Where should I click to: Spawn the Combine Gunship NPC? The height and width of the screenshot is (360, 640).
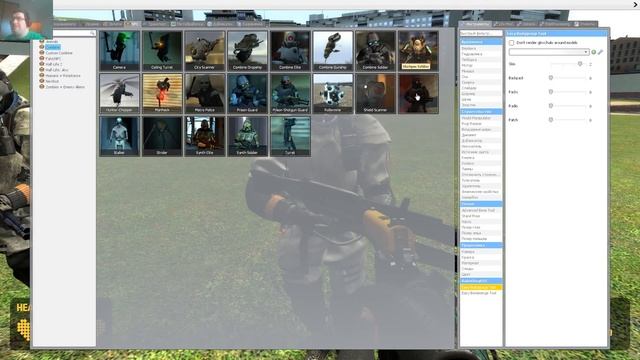tap(333, 51)
